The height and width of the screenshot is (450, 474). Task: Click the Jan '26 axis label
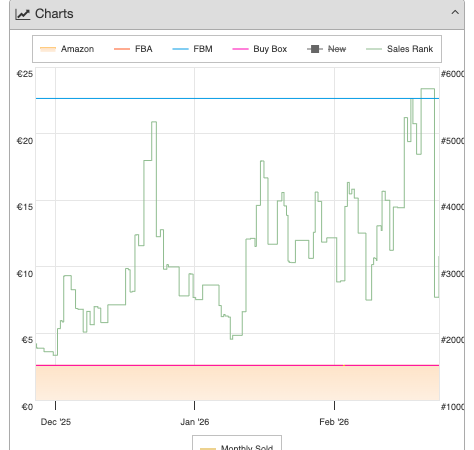[x=195, y=422]
